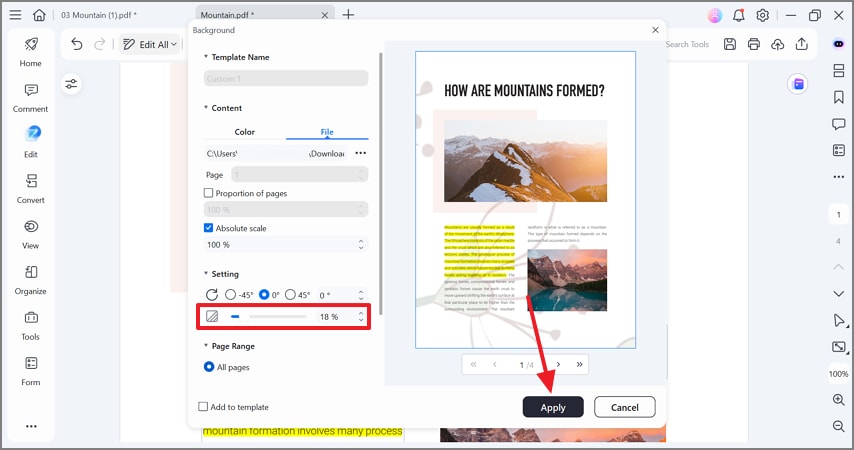Go to next preview page

click(x=558, y=364)
